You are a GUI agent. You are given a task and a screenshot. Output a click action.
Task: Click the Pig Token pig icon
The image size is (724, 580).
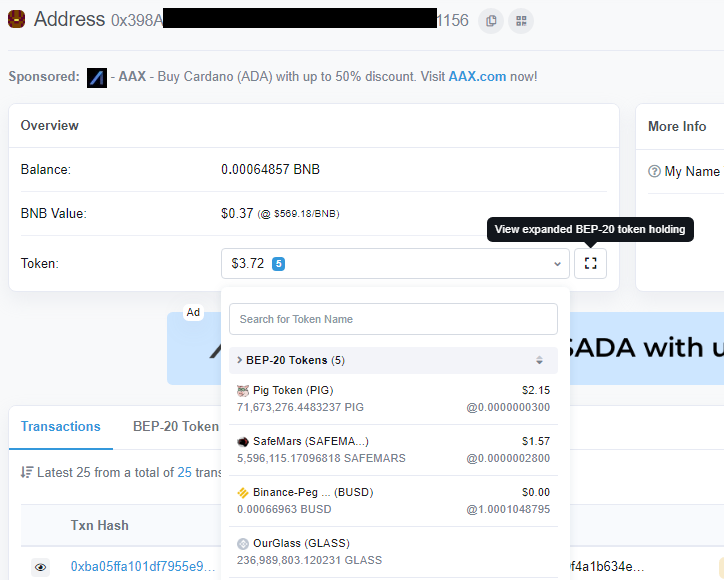point(243,391)
